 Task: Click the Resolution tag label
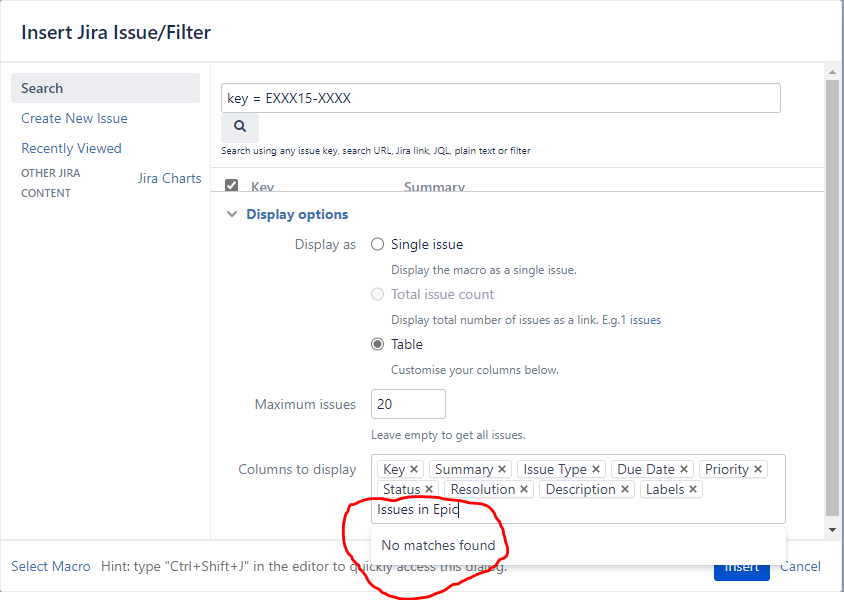coord(483,489)
